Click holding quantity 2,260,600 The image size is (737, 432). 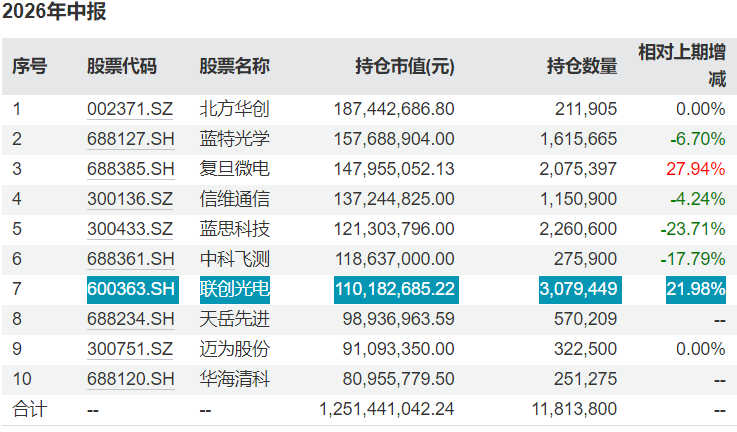click(578, 229)
